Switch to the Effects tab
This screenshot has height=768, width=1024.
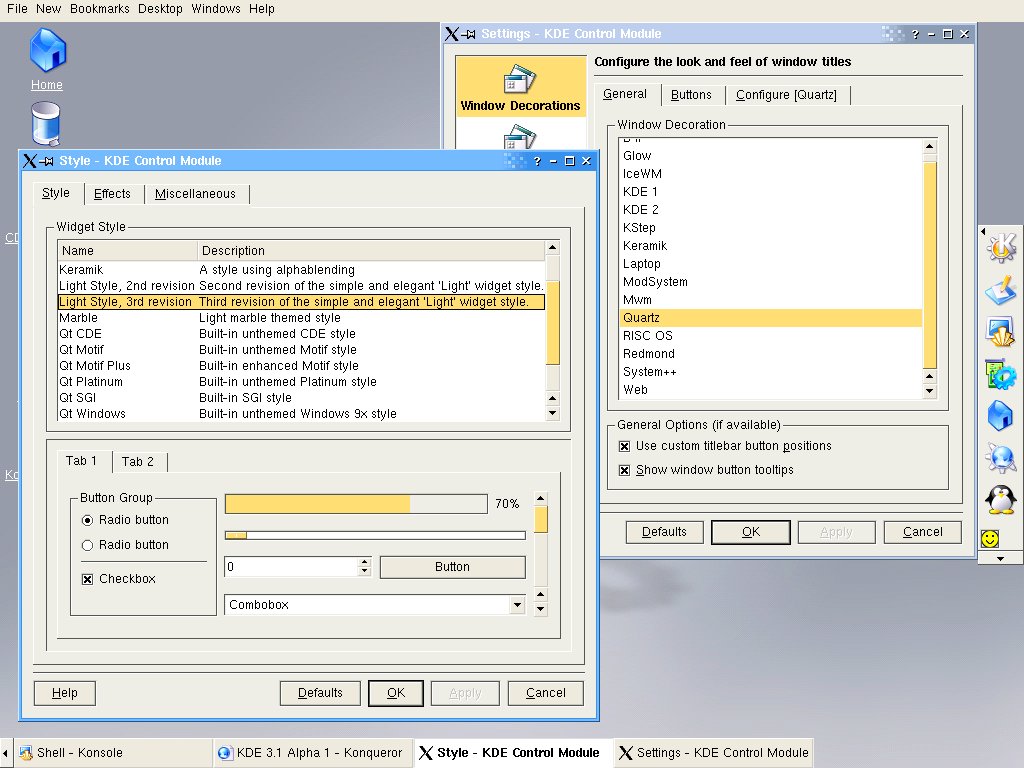click(x=112, y=194)
